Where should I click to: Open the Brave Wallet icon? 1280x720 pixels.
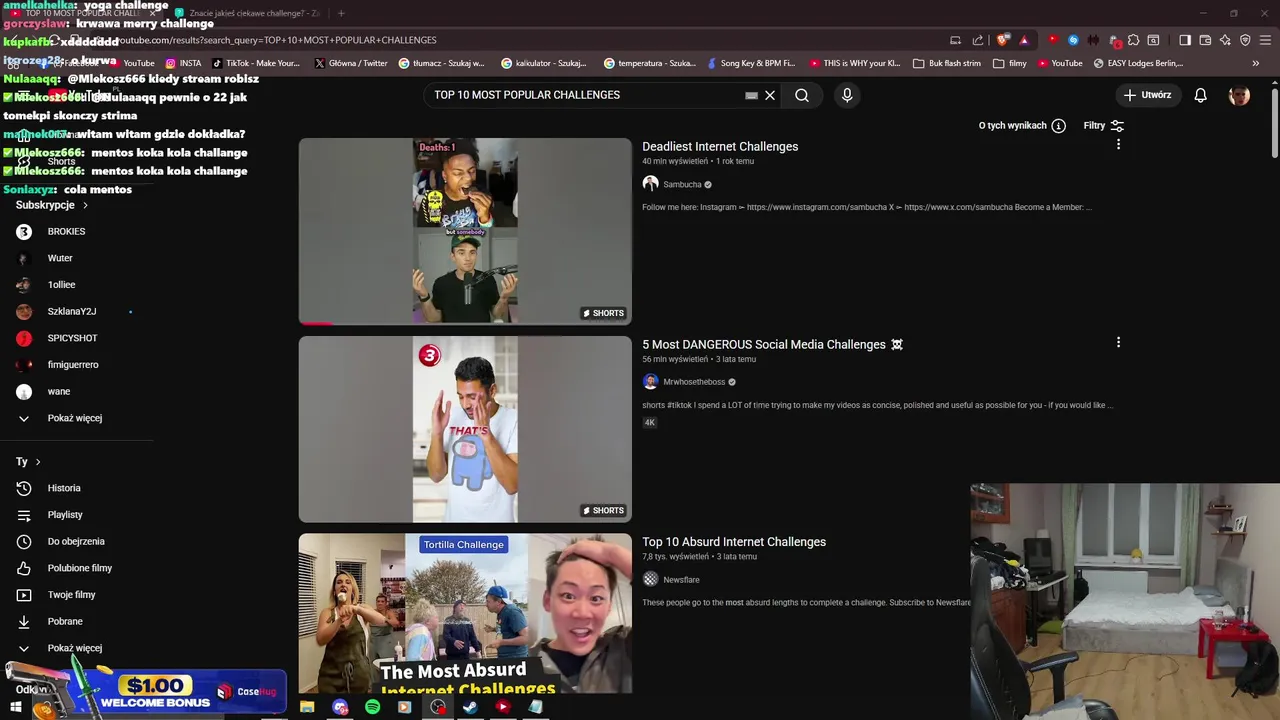[1205, 40]
